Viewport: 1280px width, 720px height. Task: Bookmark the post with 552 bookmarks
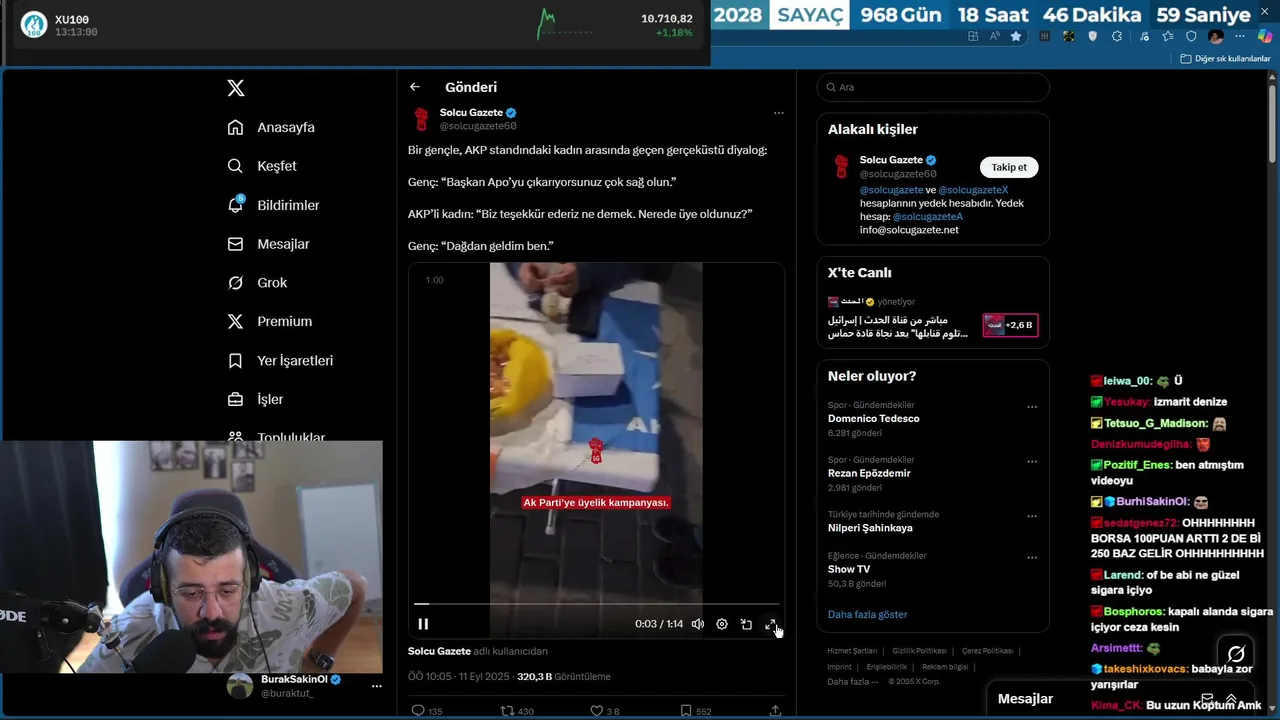pyautogui.click(x=695, y=711)
